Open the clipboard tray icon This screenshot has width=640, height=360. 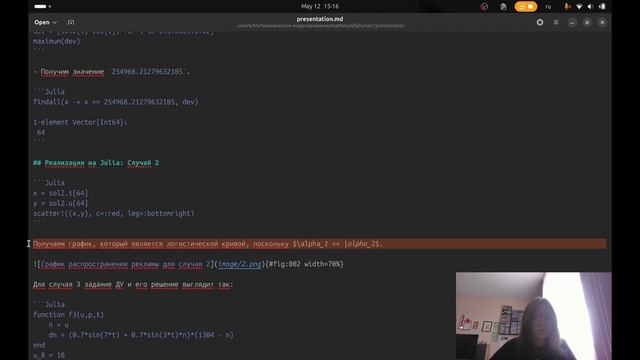[x=503, y=7]
